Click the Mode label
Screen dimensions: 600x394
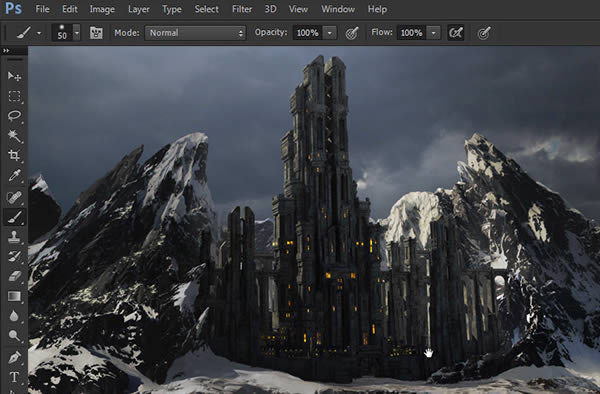(127, 33)
